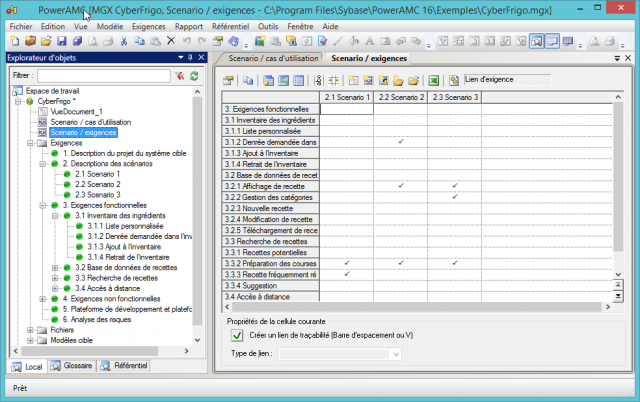Toggle check at 3.2.2 Gestion row, Scenario 3
The image size is (640, 402).
coord(455,197)
